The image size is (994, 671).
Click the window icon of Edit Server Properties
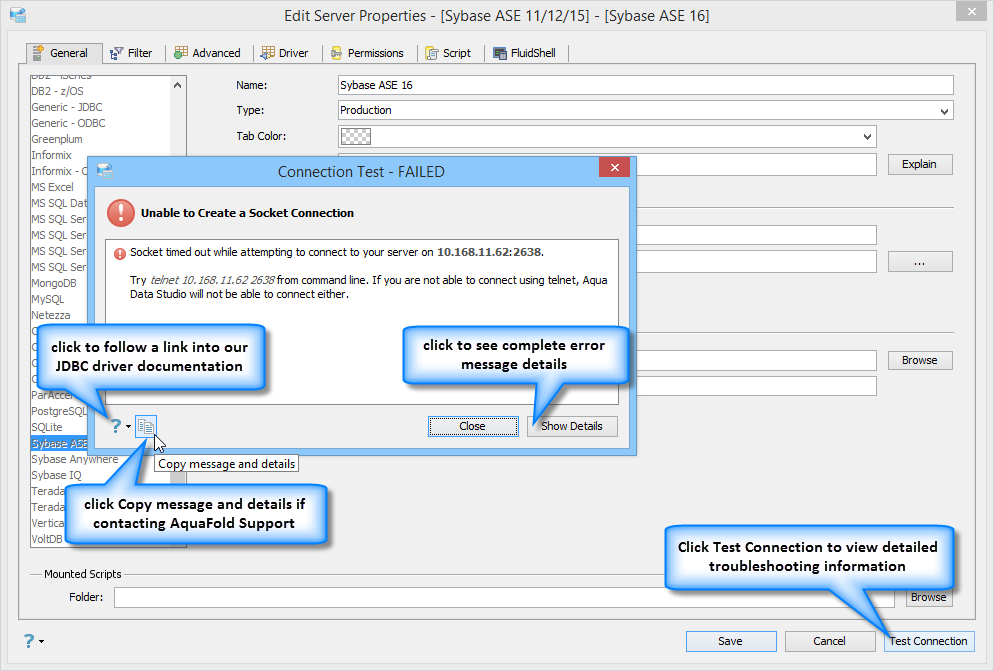(x=18, y=15)
